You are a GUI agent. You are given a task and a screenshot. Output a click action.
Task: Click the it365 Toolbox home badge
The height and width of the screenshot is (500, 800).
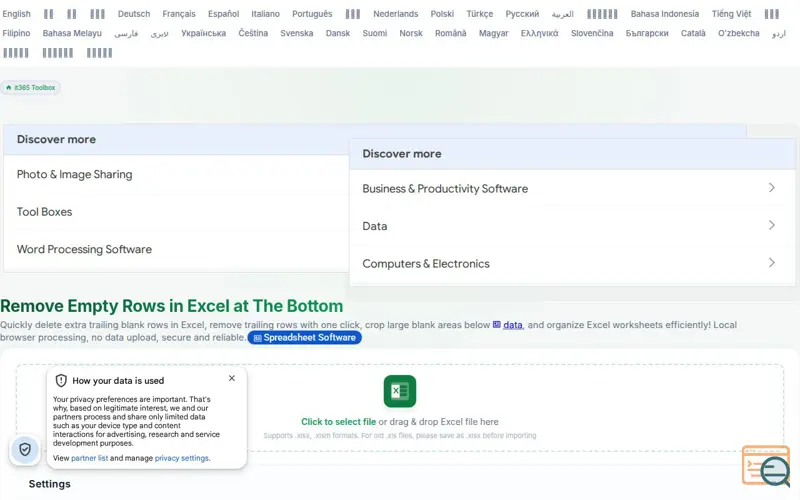pos(31,88)
